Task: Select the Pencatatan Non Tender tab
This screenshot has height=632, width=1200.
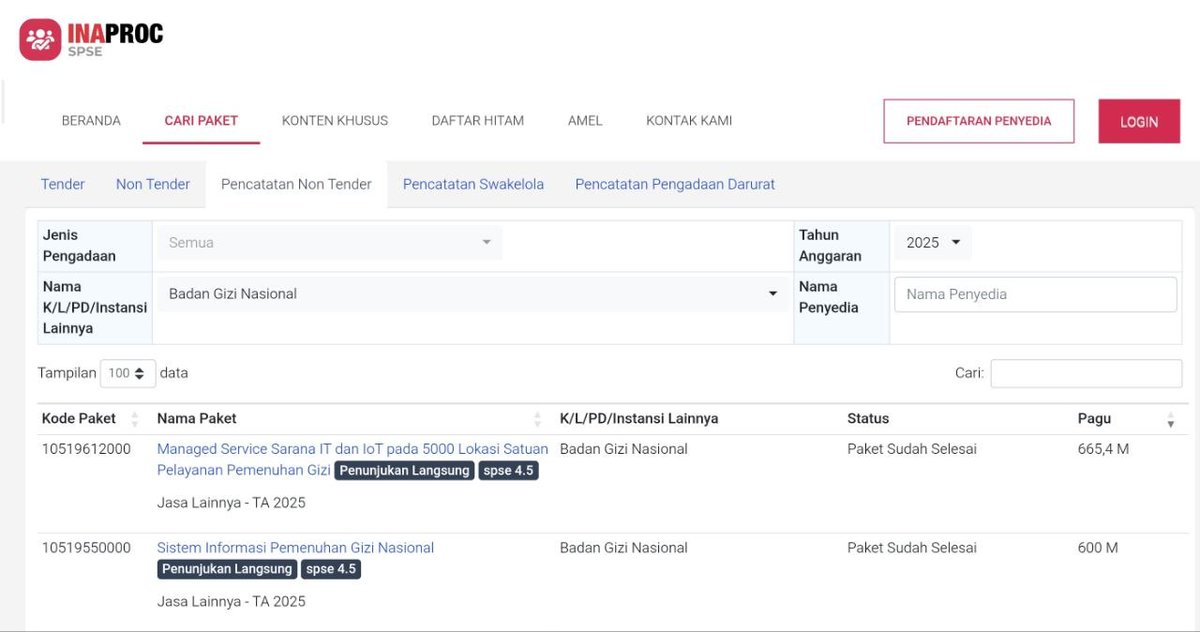Action: [x=296, y=184]
